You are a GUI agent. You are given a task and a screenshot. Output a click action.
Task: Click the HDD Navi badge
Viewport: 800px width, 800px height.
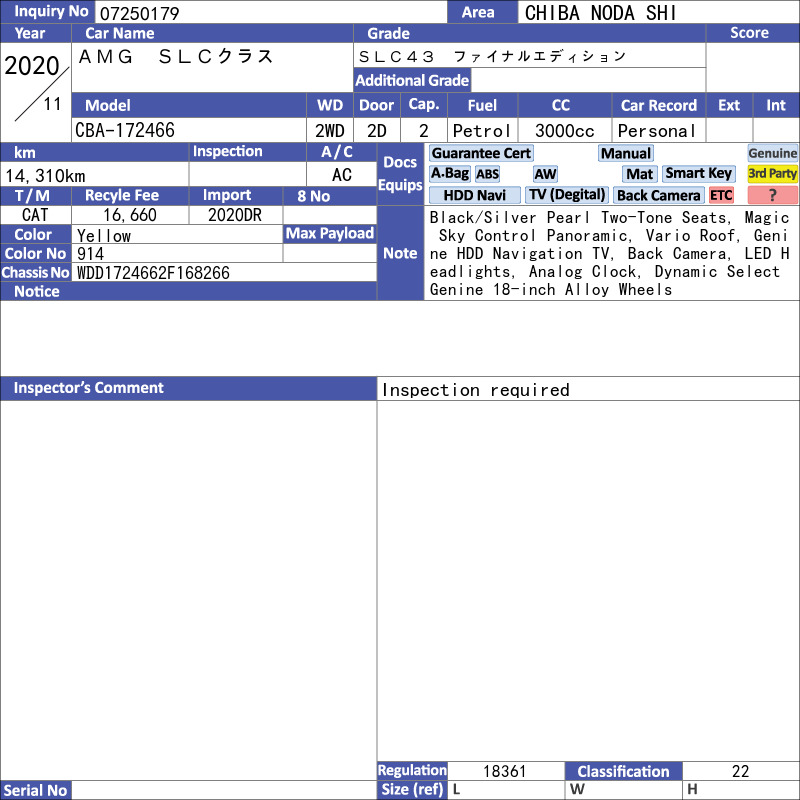475,195
